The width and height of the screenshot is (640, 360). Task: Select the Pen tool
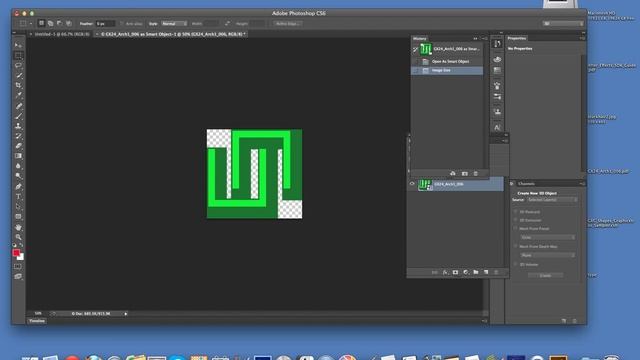(x=18, y=187)
